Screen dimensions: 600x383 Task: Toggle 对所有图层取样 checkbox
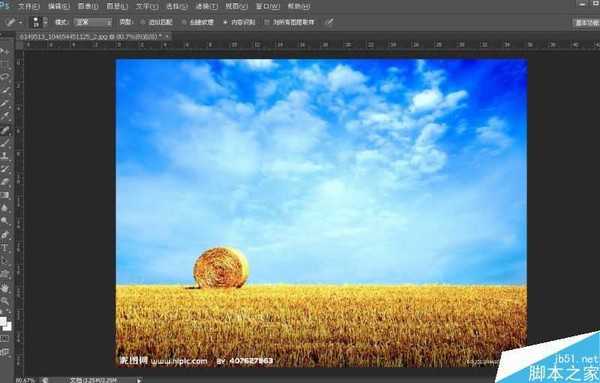click(x=290, y=22)
